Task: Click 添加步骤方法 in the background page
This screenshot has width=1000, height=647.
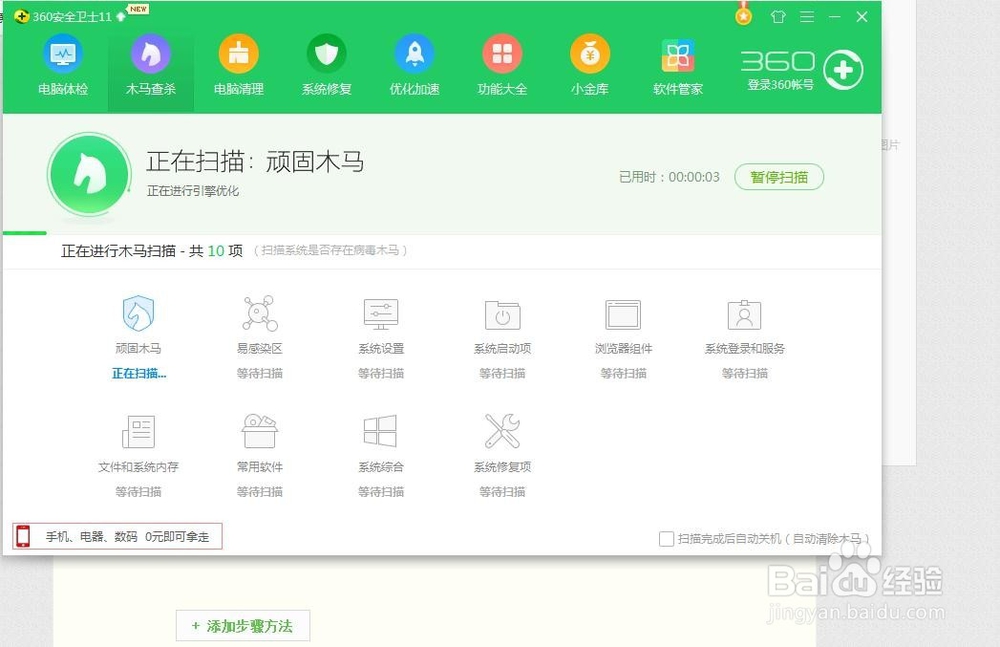Action: 243,626
